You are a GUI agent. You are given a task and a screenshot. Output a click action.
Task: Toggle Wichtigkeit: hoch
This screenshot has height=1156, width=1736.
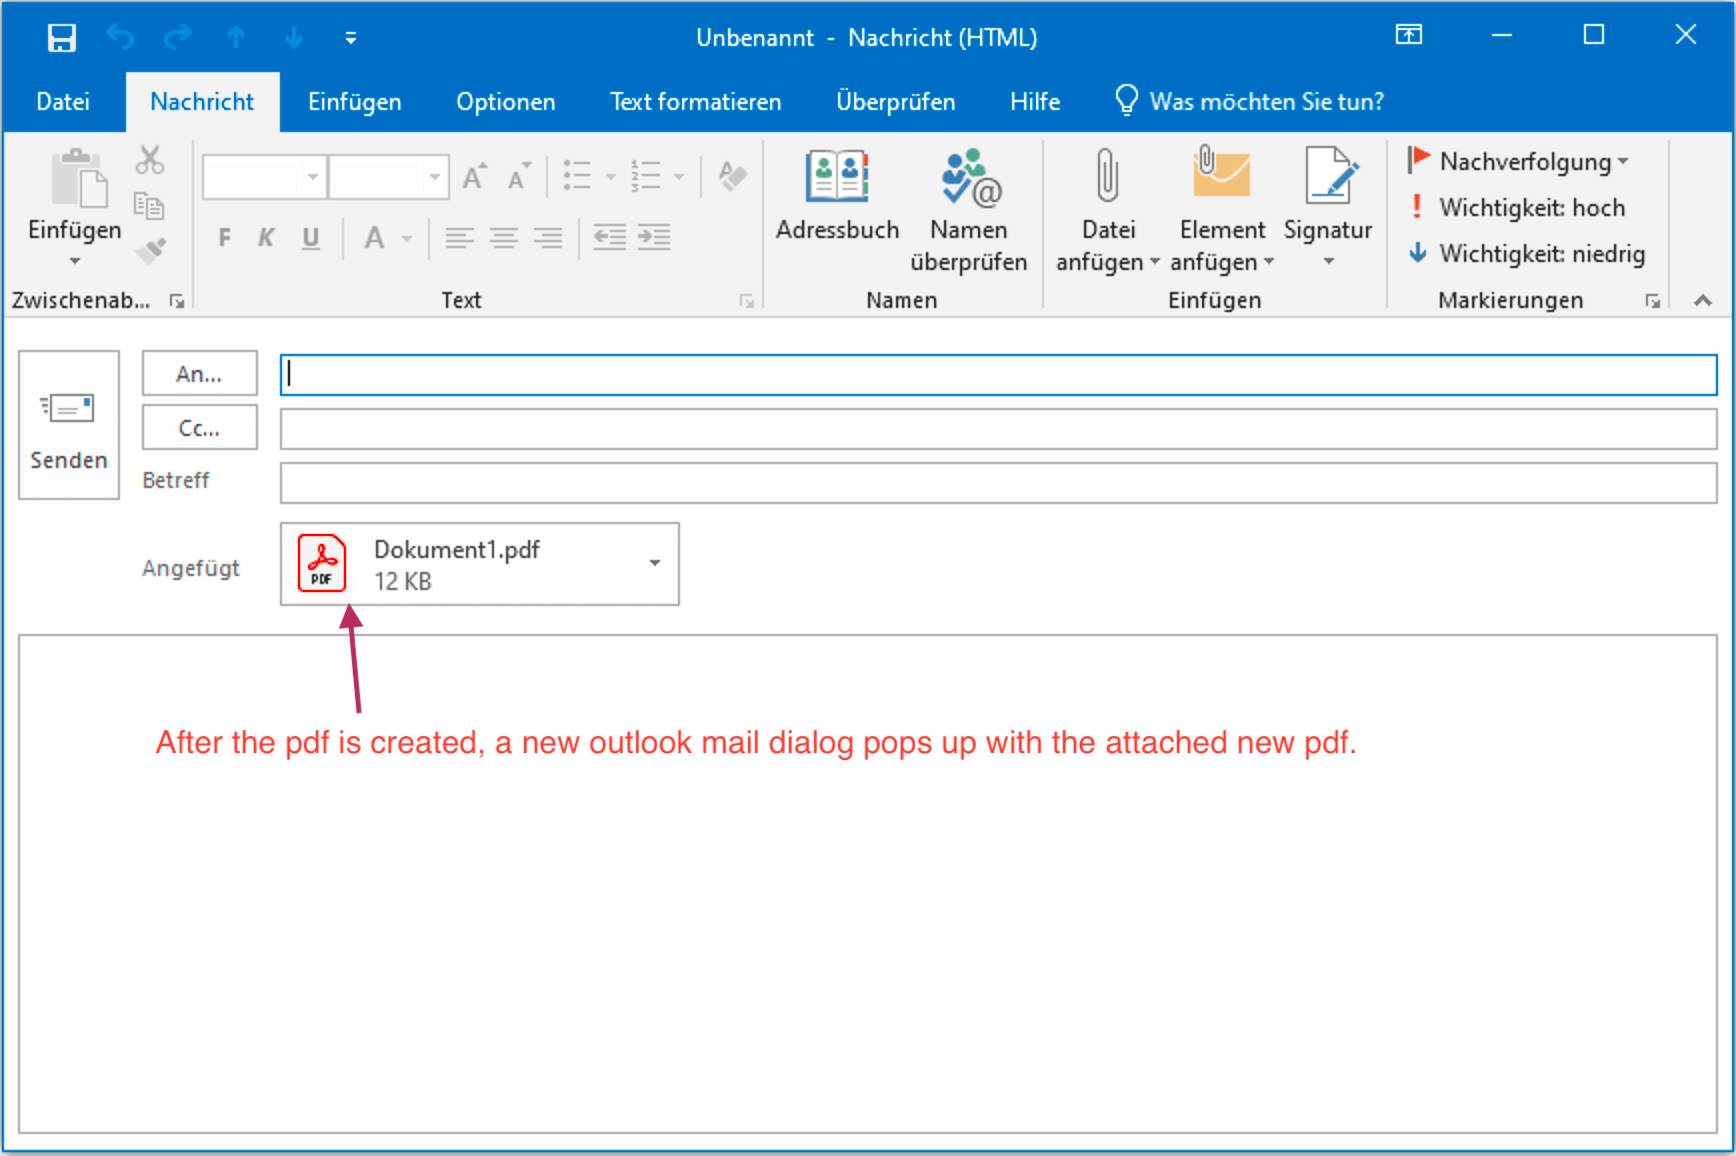point(1516,208)
